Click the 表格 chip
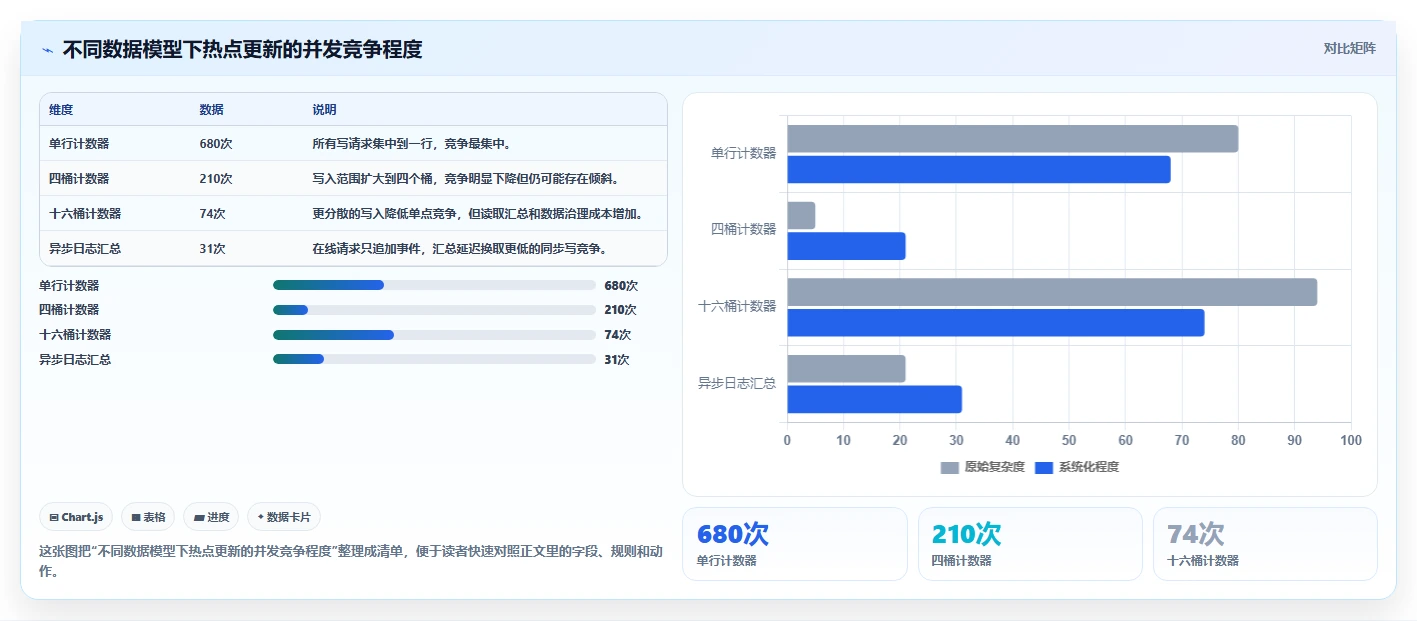Screen dimensions: 1417x621 [148, 517]
